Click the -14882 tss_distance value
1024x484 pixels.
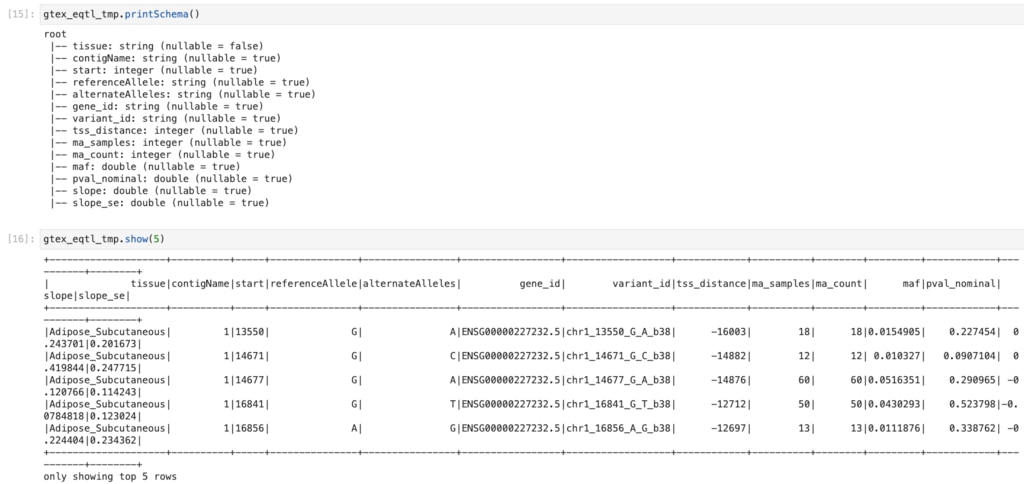[727, 355]
